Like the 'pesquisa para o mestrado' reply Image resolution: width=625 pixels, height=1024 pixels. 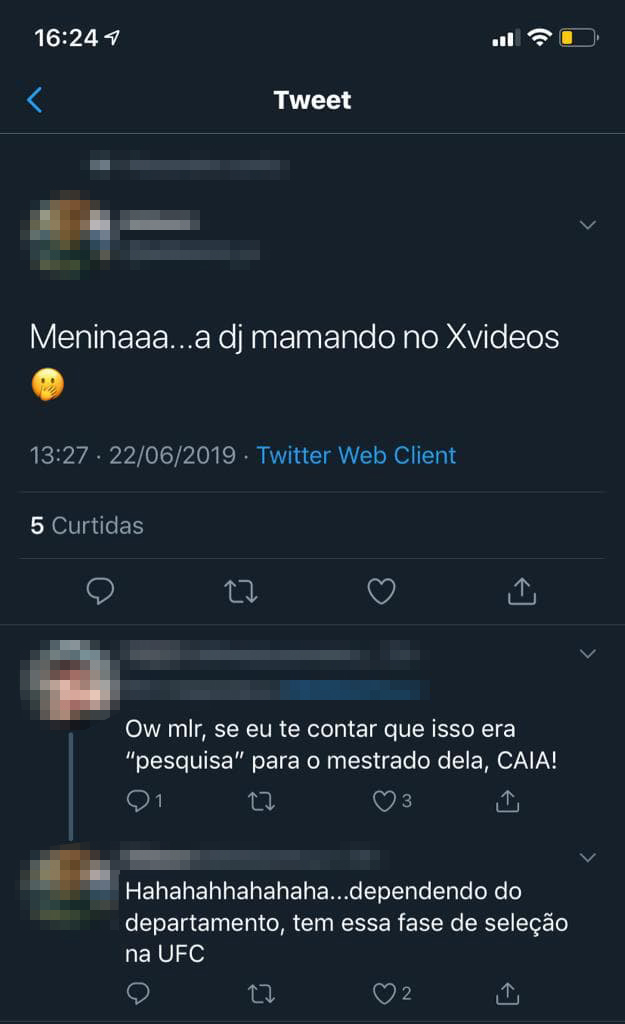point(392,801)
